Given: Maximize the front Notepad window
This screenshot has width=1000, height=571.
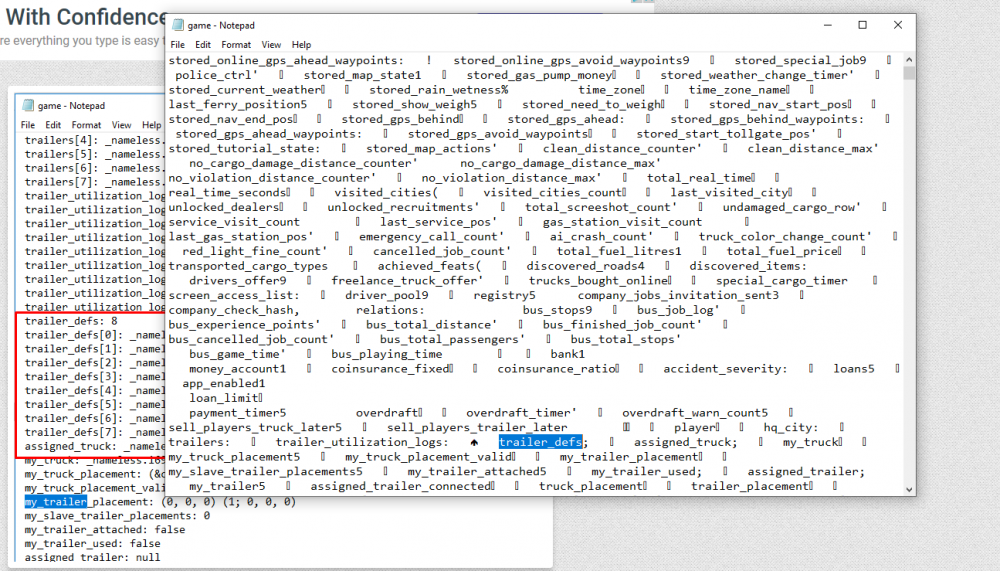Looking at the screenshot, I should 862,24.
